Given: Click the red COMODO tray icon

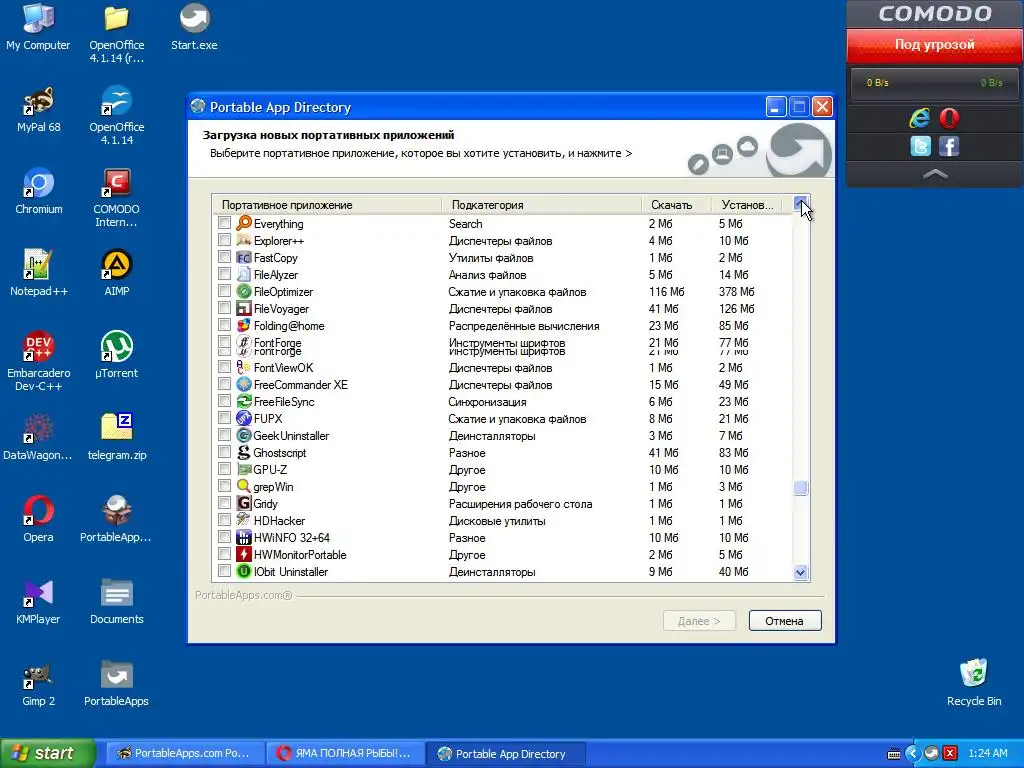Looking at the screenshot, I should click(x=950, y=753).
